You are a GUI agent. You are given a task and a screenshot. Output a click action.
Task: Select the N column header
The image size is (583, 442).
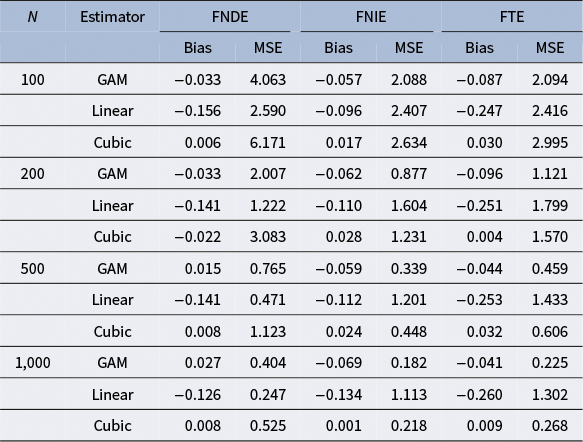(x=33, y=17)
